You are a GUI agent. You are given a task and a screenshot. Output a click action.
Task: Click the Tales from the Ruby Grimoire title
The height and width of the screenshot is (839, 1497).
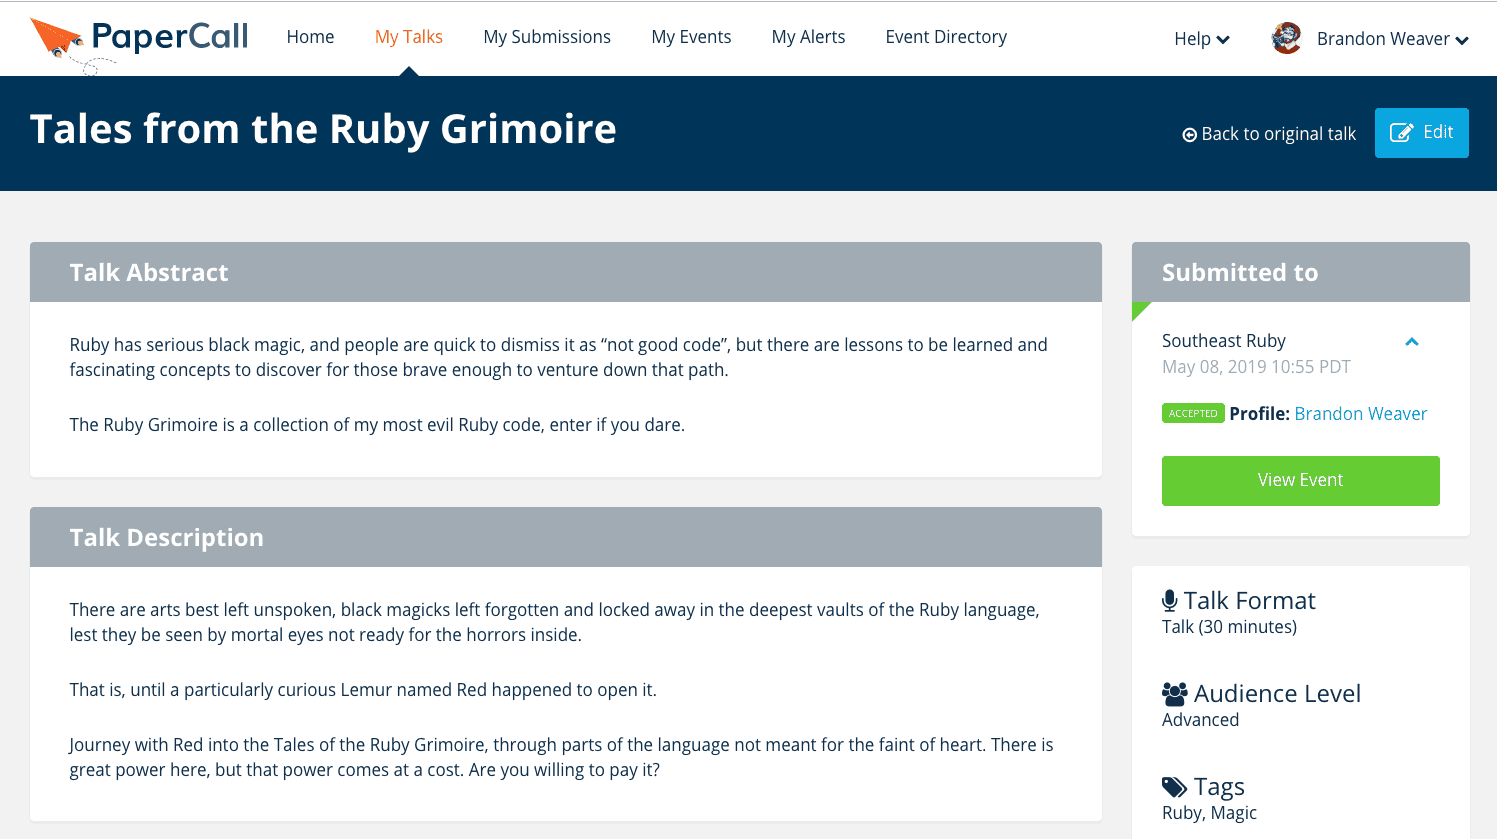[323, 129]
